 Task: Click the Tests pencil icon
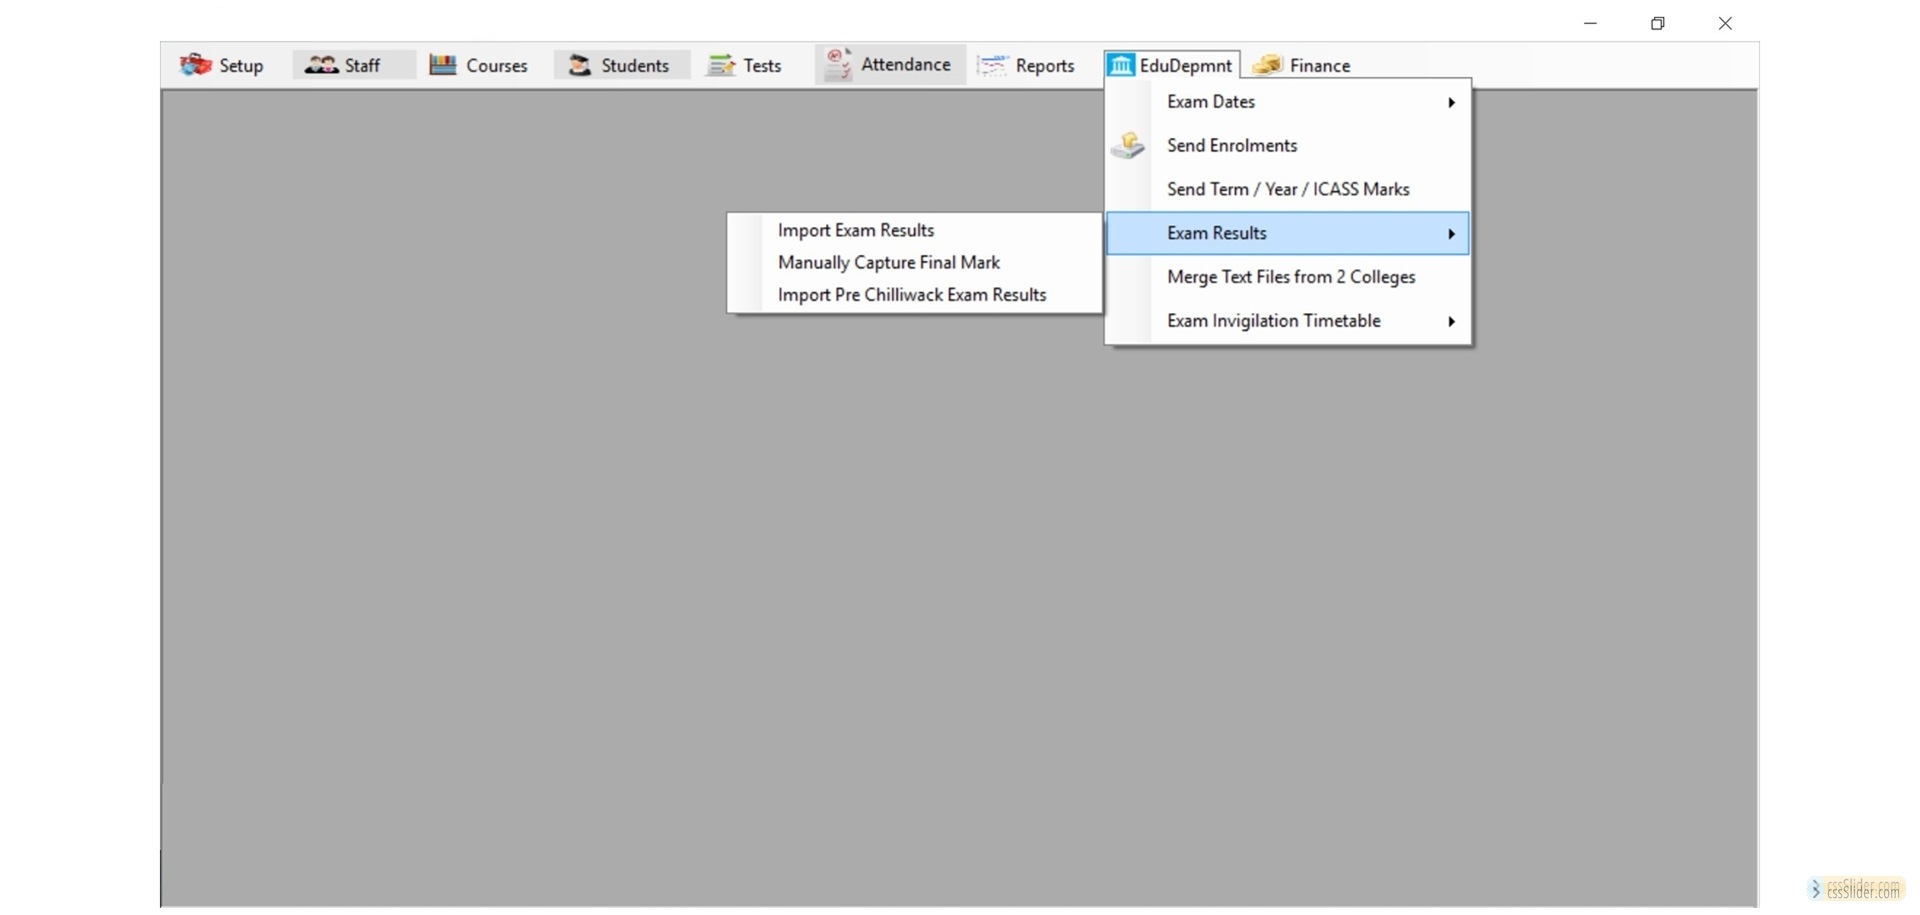coord(721,65)
